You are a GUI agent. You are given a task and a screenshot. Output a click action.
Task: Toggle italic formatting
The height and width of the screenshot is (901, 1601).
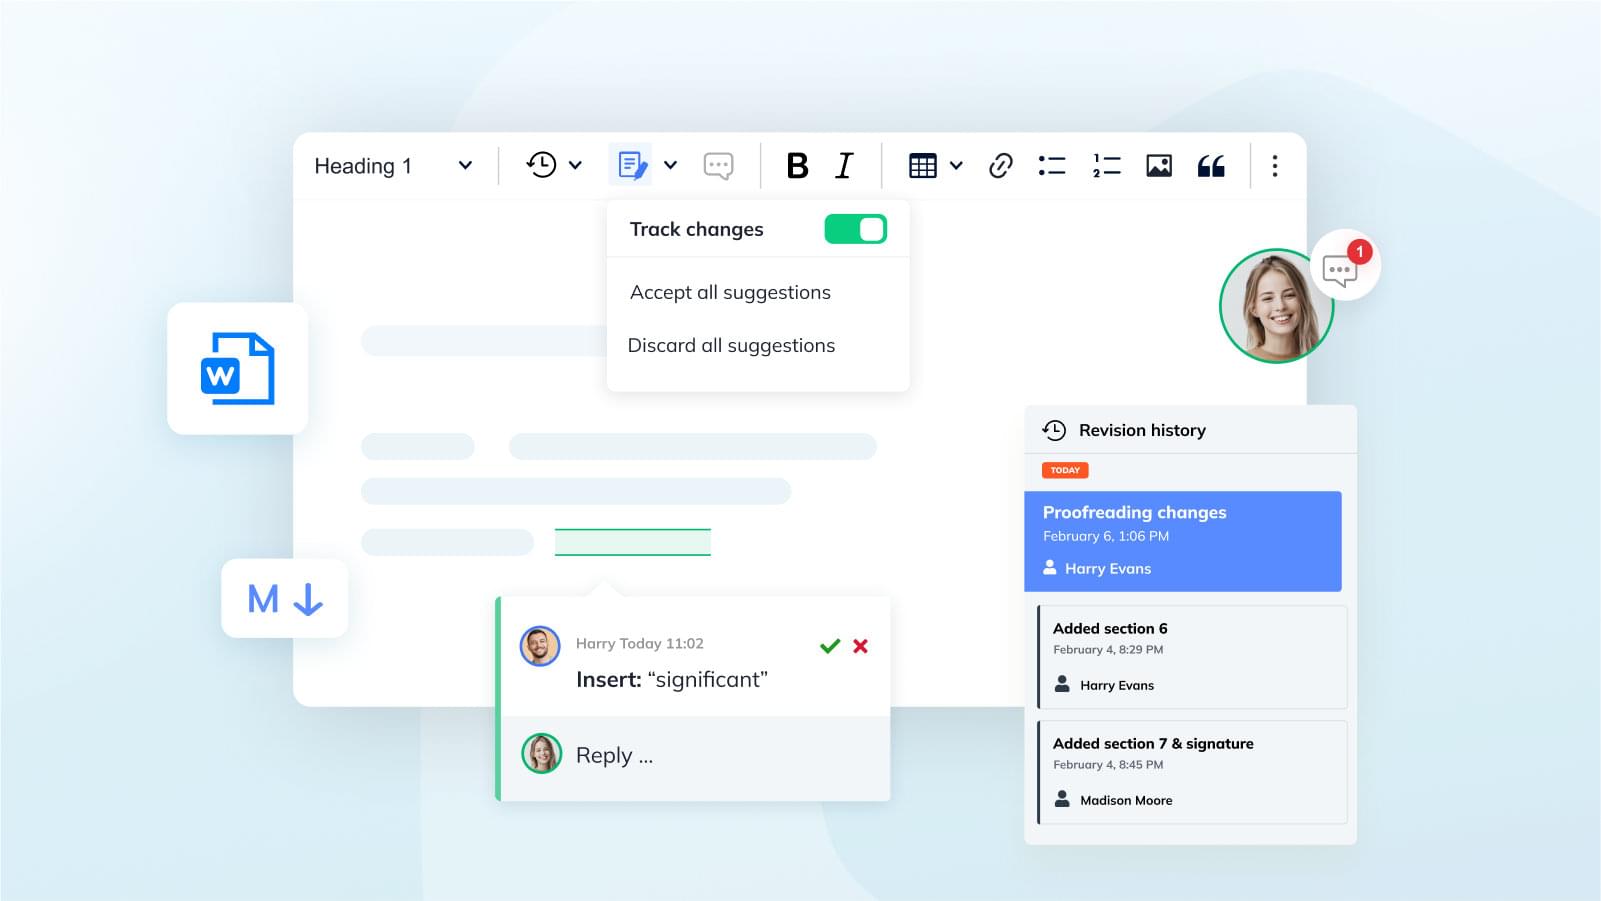click(844, 166)
